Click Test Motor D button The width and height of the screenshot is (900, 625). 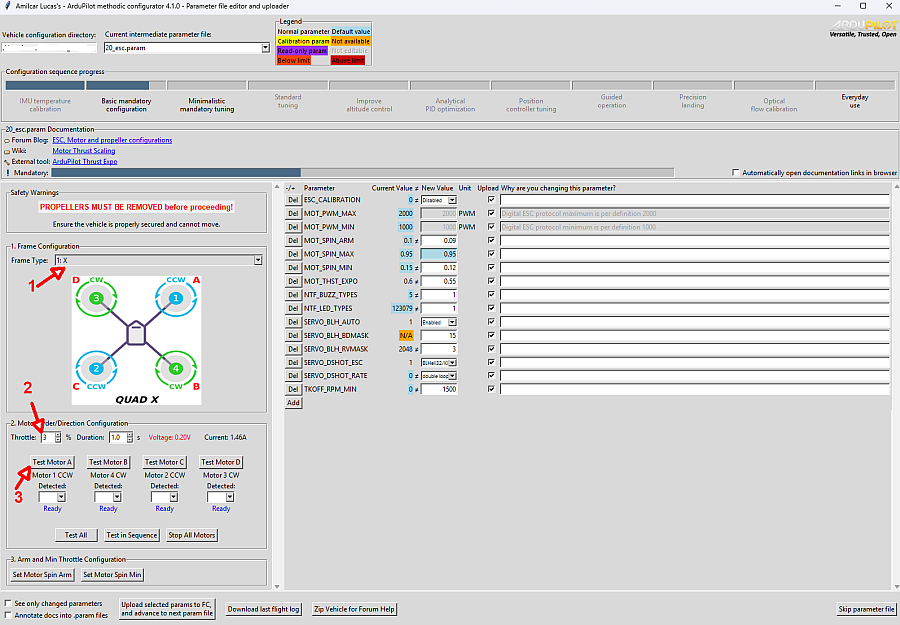tap(221, 462)
